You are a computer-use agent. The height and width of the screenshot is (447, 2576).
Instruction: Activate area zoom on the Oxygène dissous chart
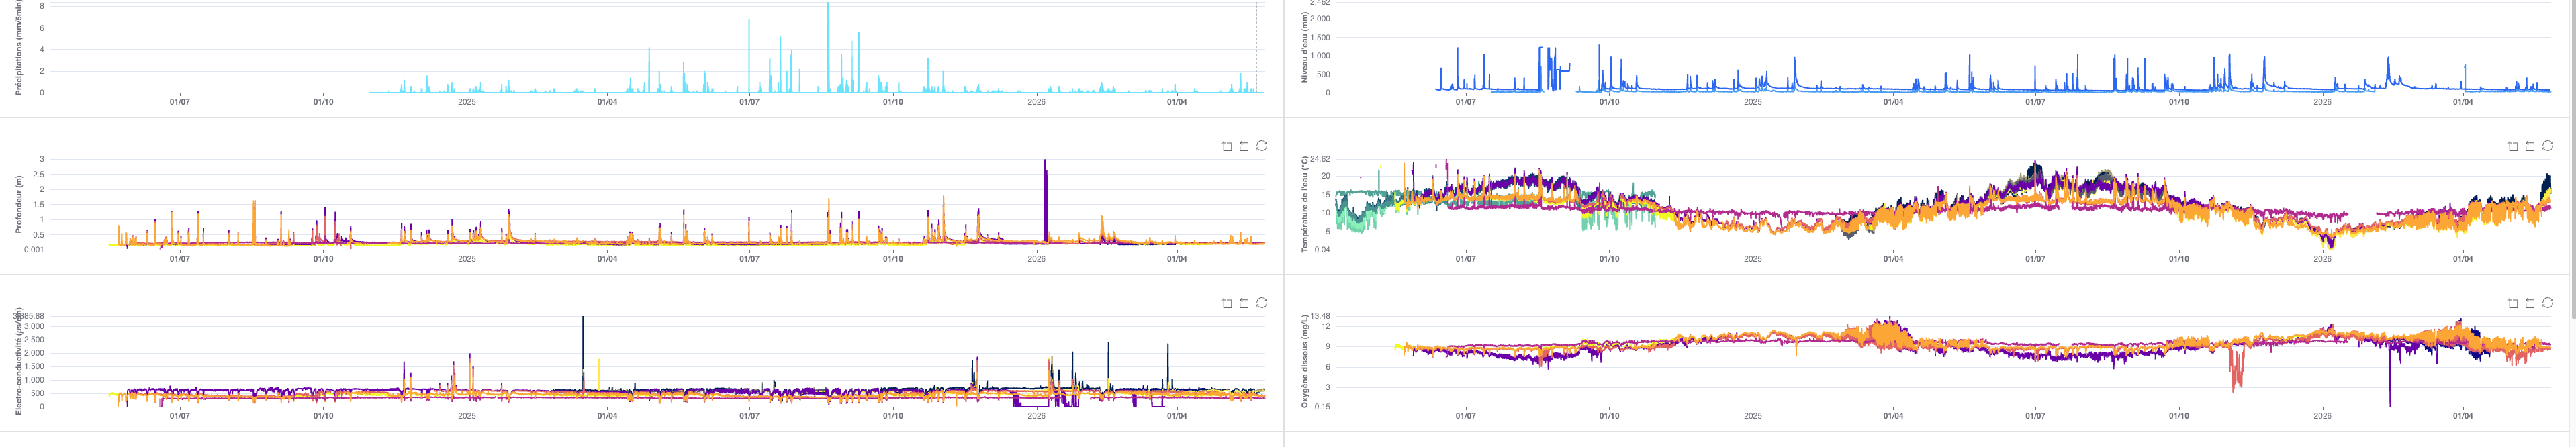pyautogui.click(x=2513, y=303)
